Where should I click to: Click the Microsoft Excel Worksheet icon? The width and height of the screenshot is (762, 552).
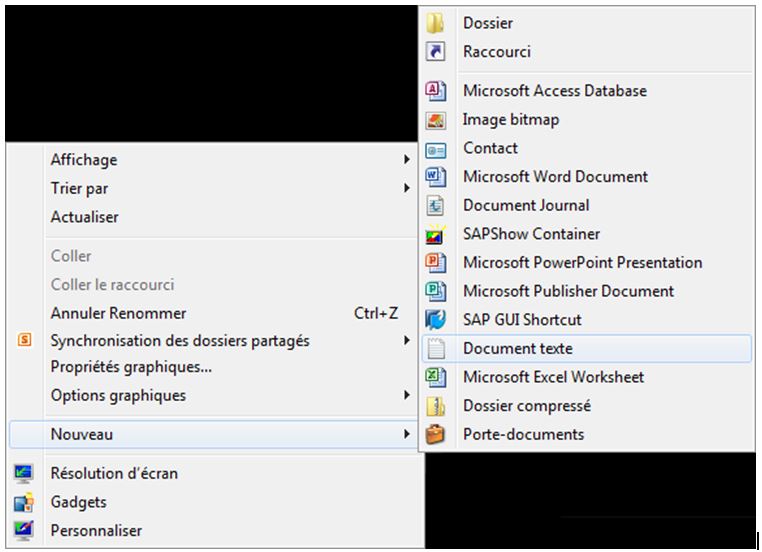pyautogui.click(x=436, y=378)
